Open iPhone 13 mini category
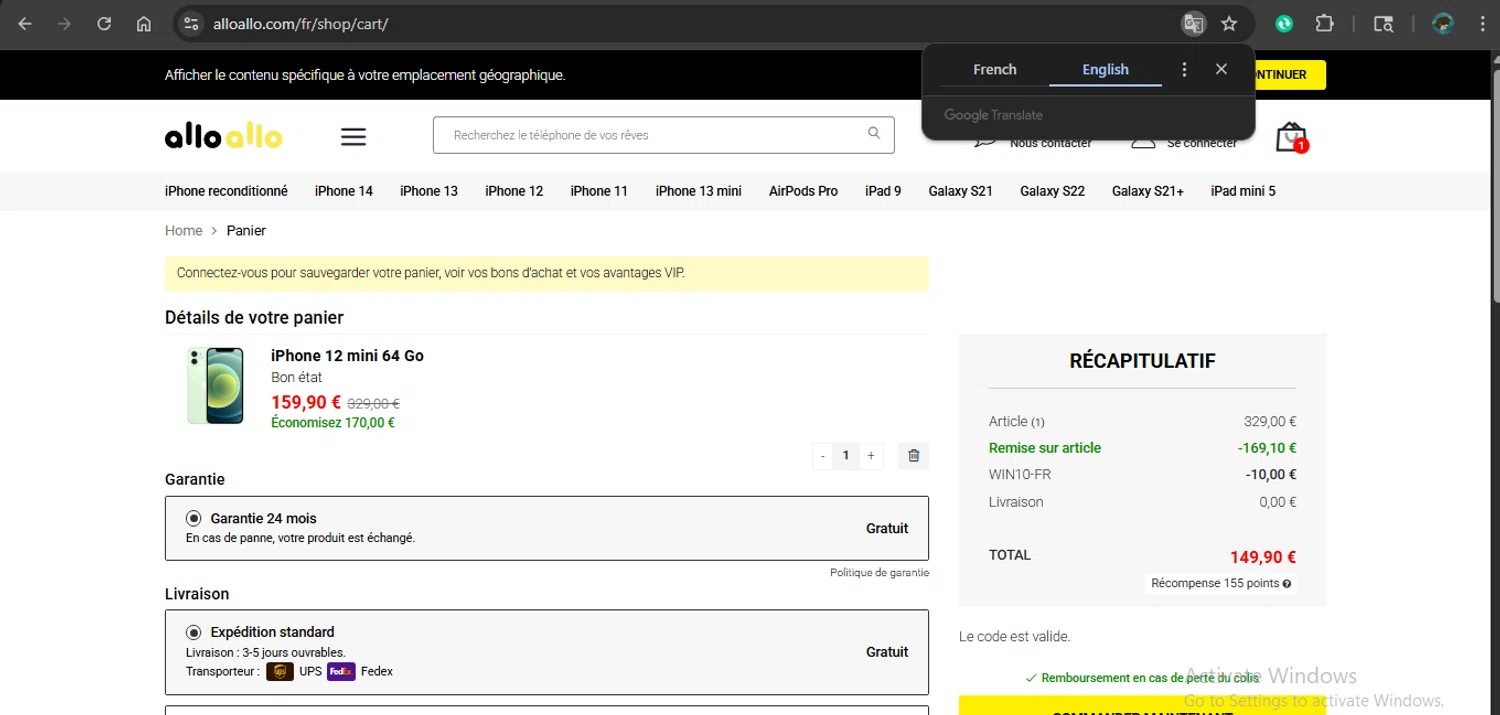This screenshot has width=1500, height=715. [x=699, y=191]
